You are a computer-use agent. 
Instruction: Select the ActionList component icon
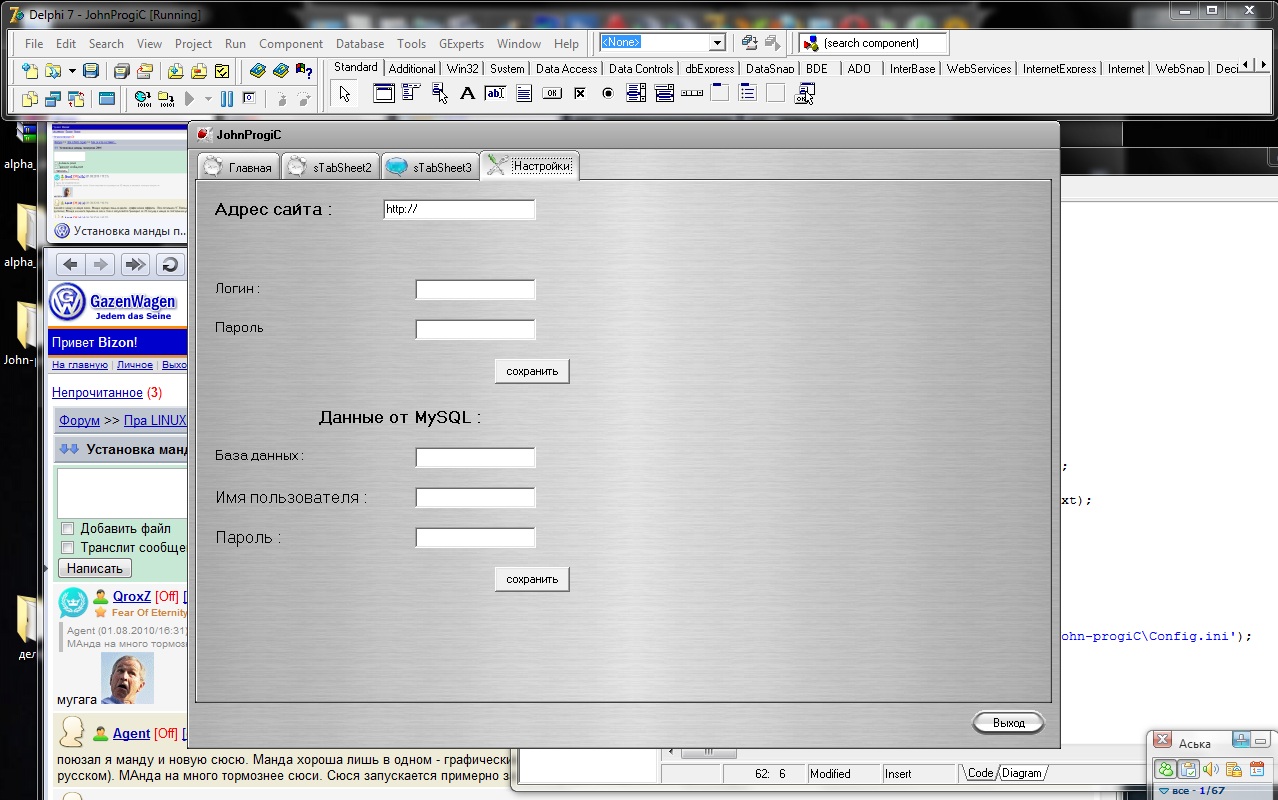click(x=805, y=94)
